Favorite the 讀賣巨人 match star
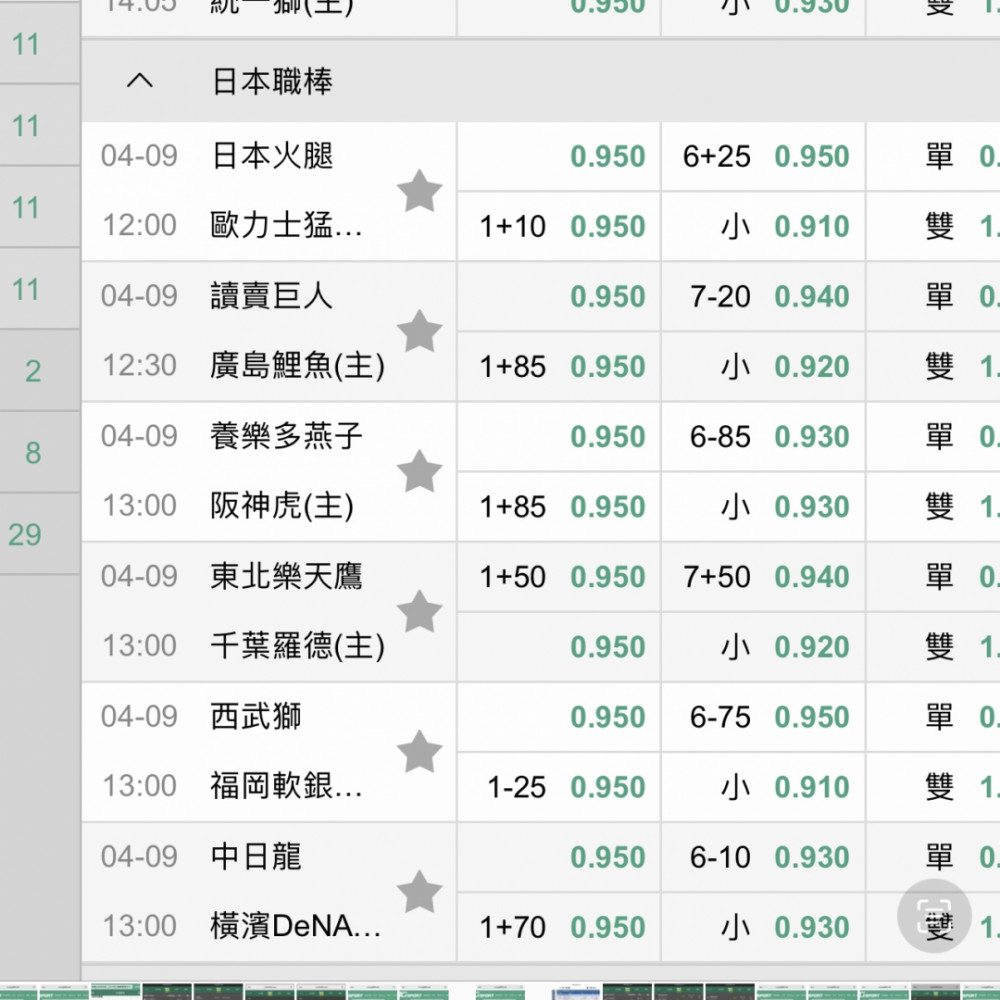Viewport: 1000px width, 1000px height. coord(419,331)
